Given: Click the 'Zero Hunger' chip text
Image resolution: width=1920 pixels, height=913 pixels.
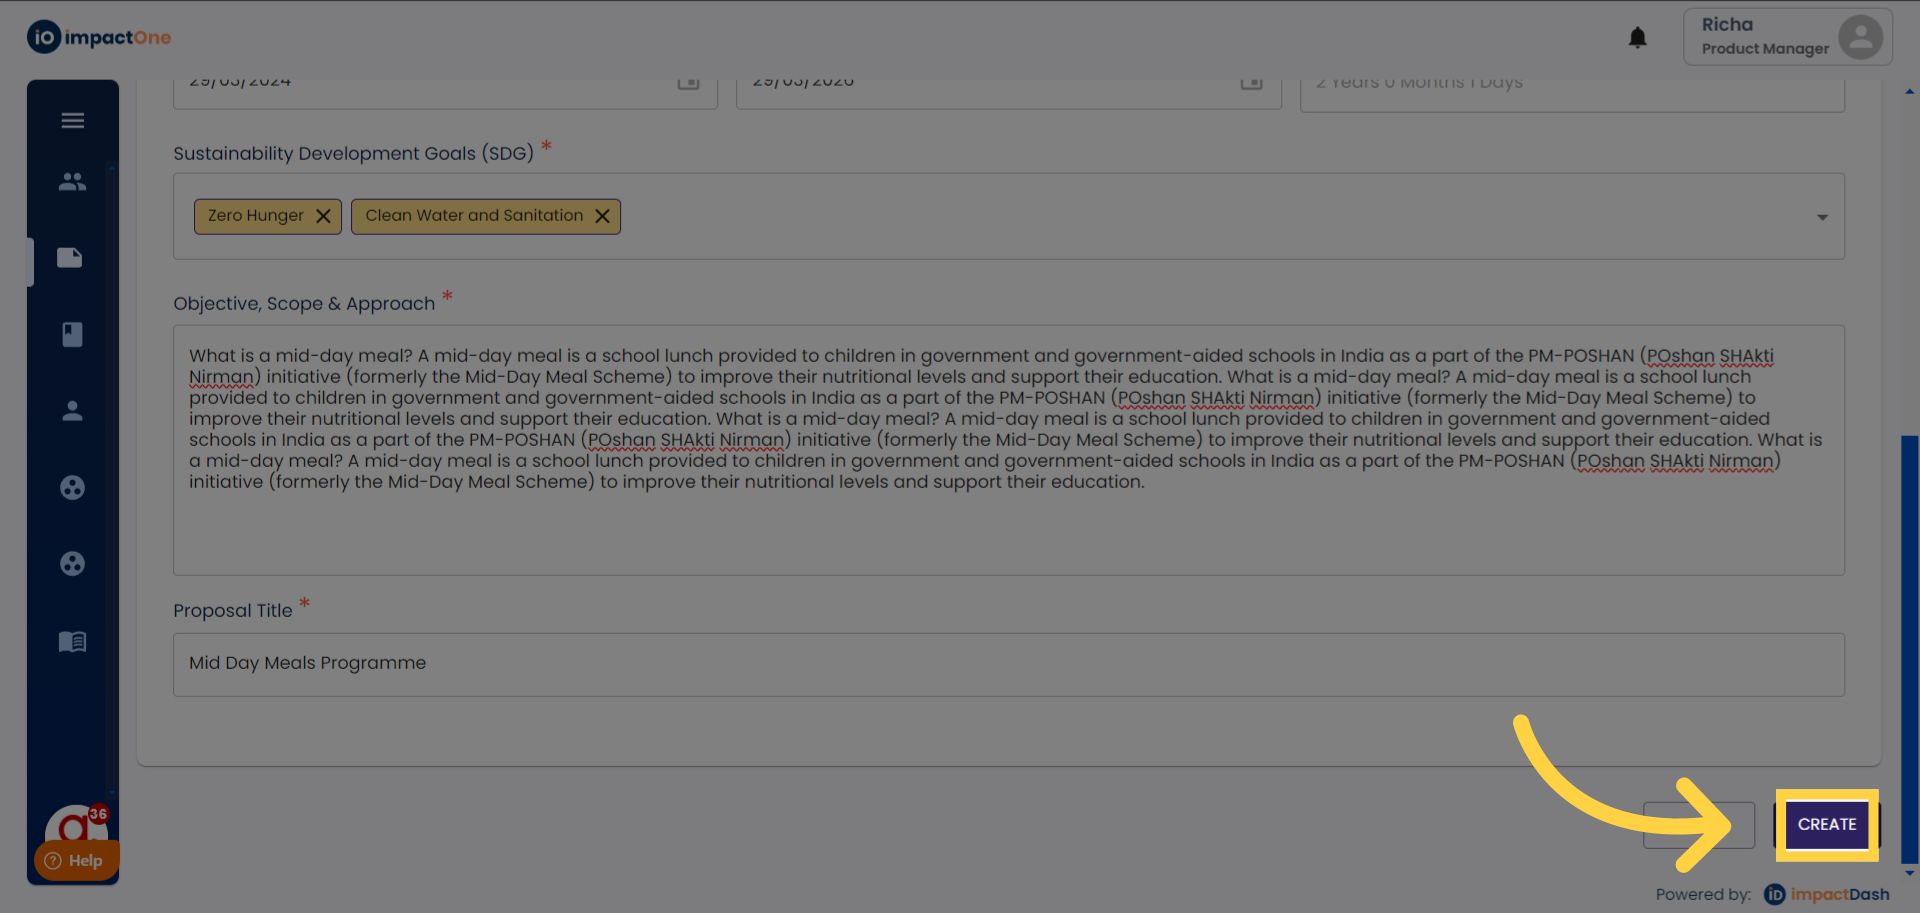Looking at the screenshot, I should (x=256, y=216).
